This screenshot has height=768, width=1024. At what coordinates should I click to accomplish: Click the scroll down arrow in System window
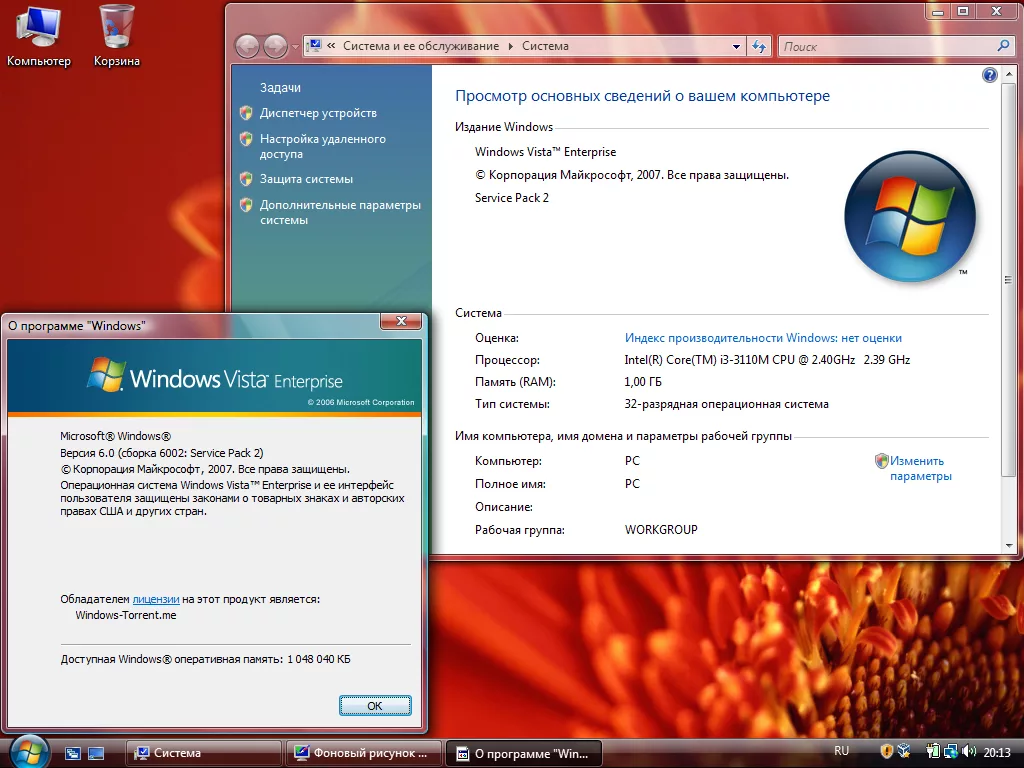coord(1009,545)
